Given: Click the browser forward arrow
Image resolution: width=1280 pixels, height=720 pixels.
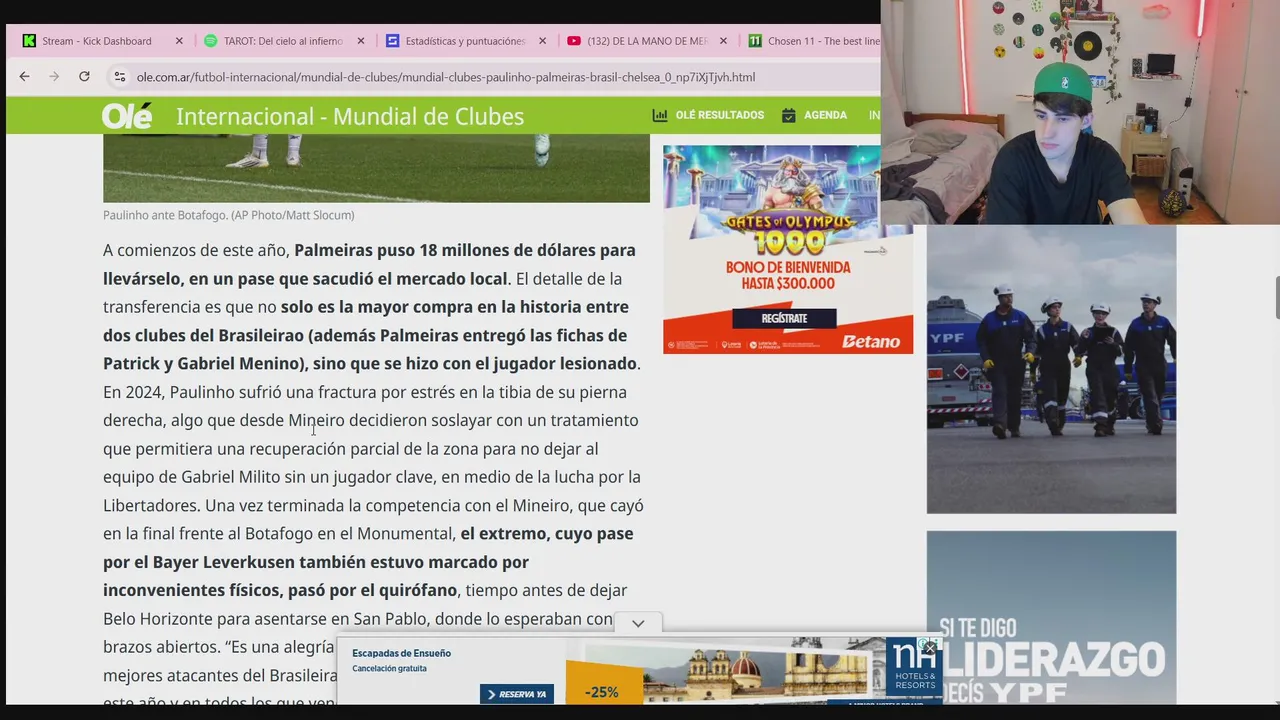Looking at the screenshot, I should (x=54, y=77).
